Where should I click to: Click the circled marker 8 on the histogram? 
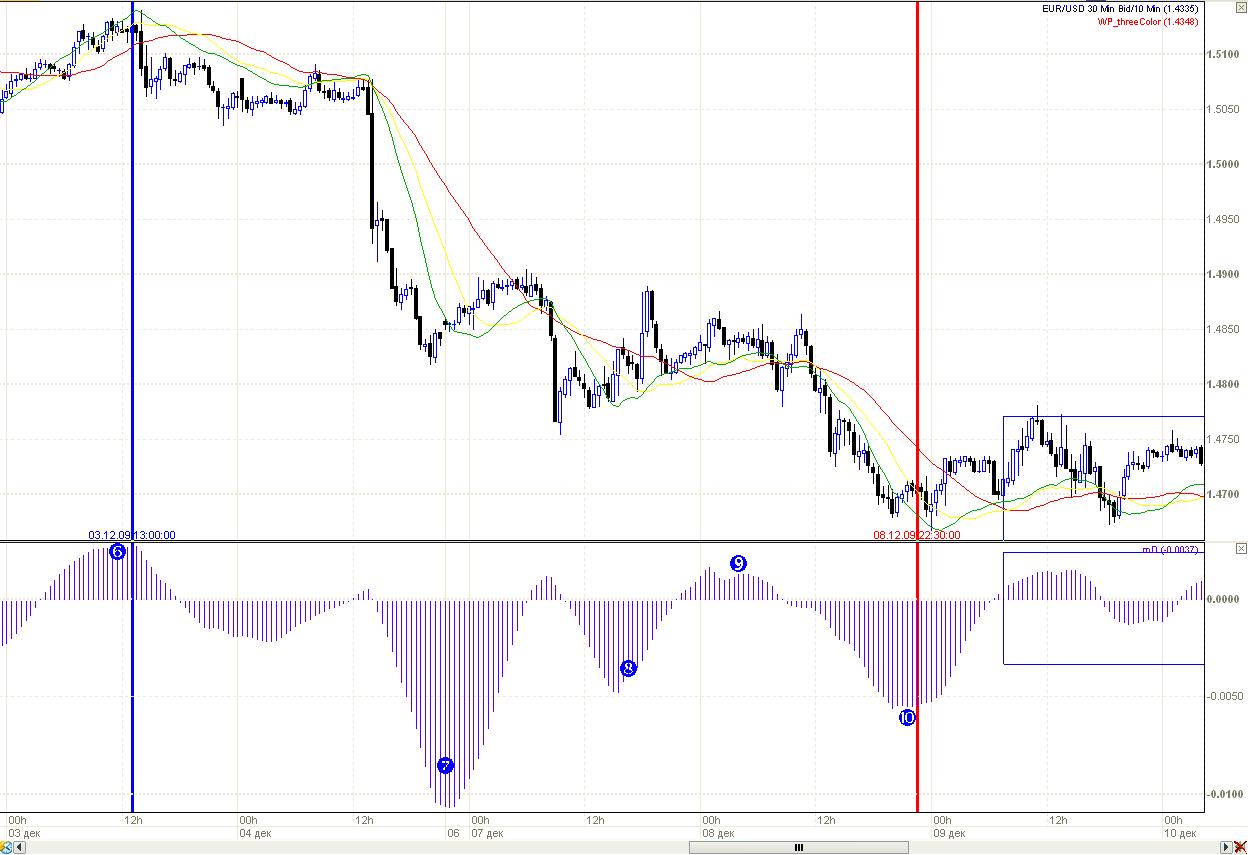[x=628, y=668]
